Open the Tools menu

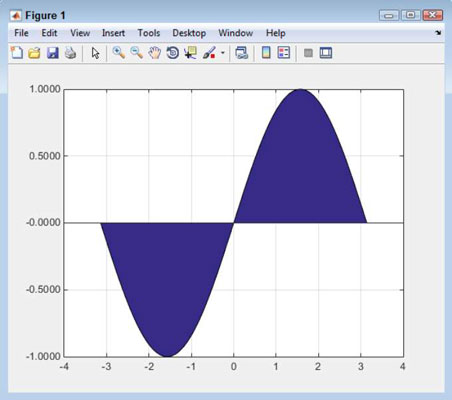click(x=149, y=33)
